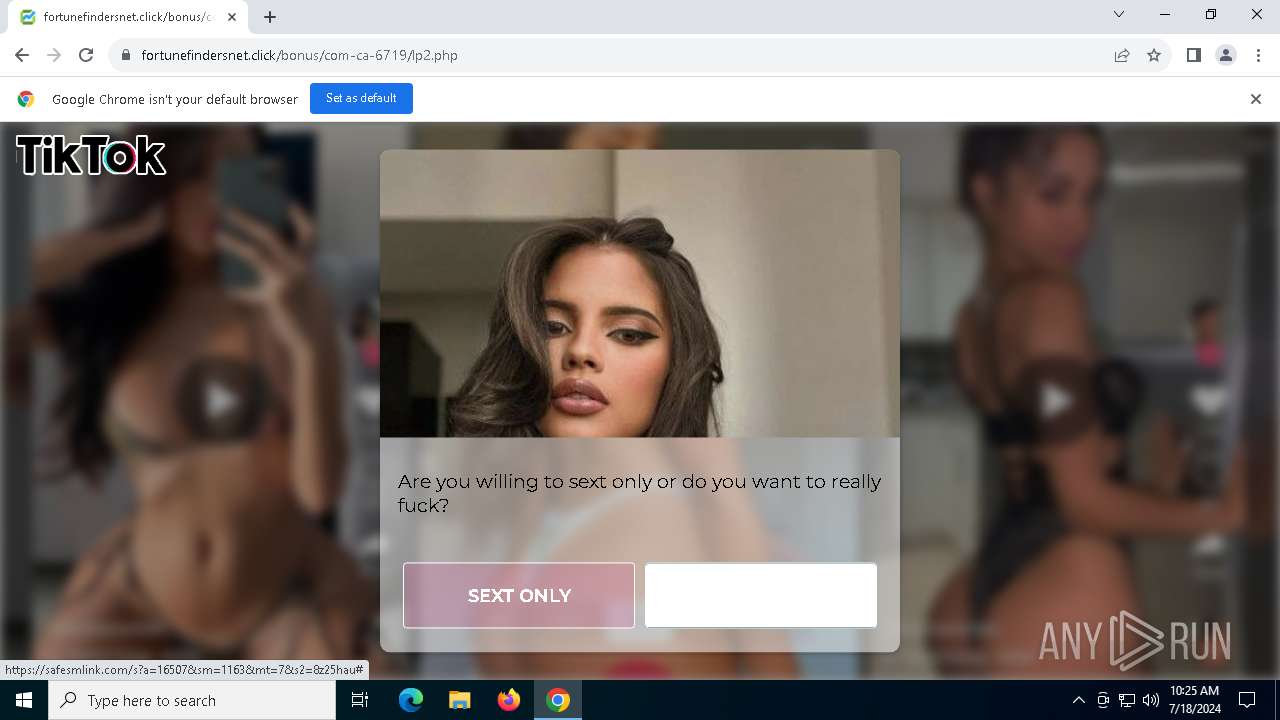Screen dimensions: 1280x720
Task: Play the blurred video on the left
Action: click(221, 401)
